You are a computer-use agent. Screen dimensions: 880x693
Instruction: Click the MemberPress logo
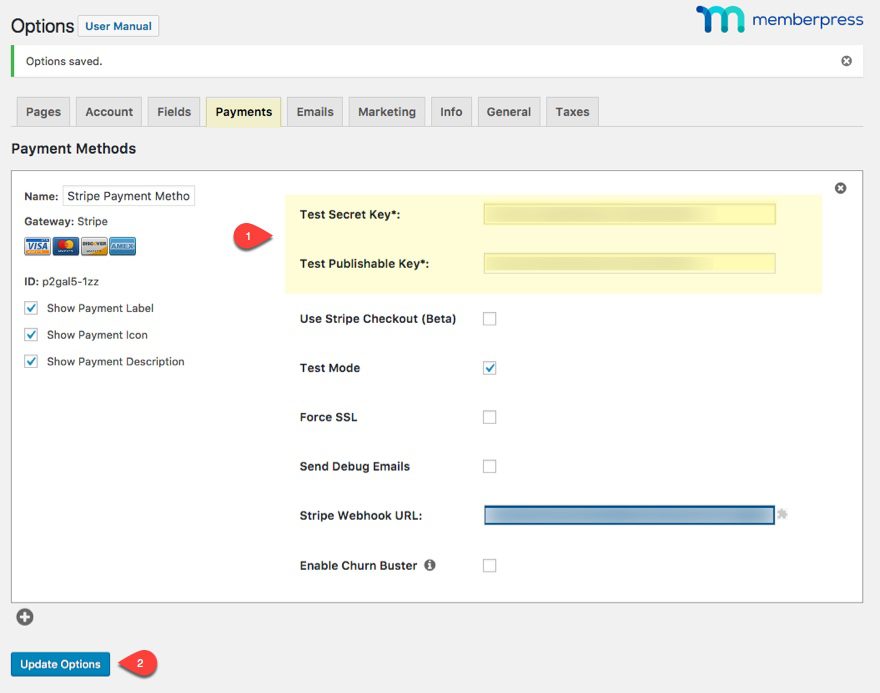click(779, 19)
